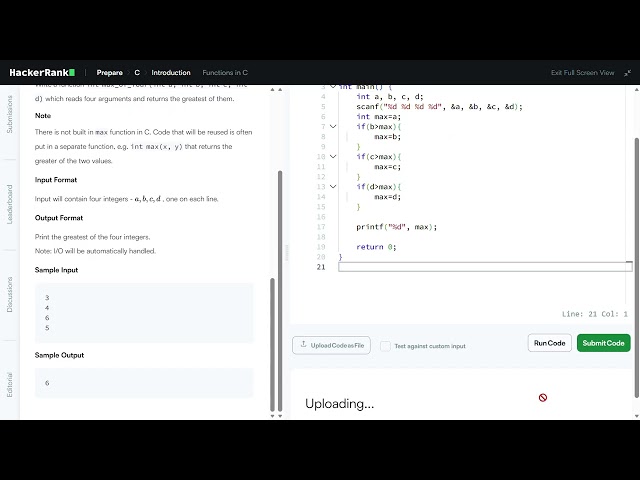Viewport: 640px width, 480px height.
Task: Click the panel divider resize handle
Action: point(287,252)
